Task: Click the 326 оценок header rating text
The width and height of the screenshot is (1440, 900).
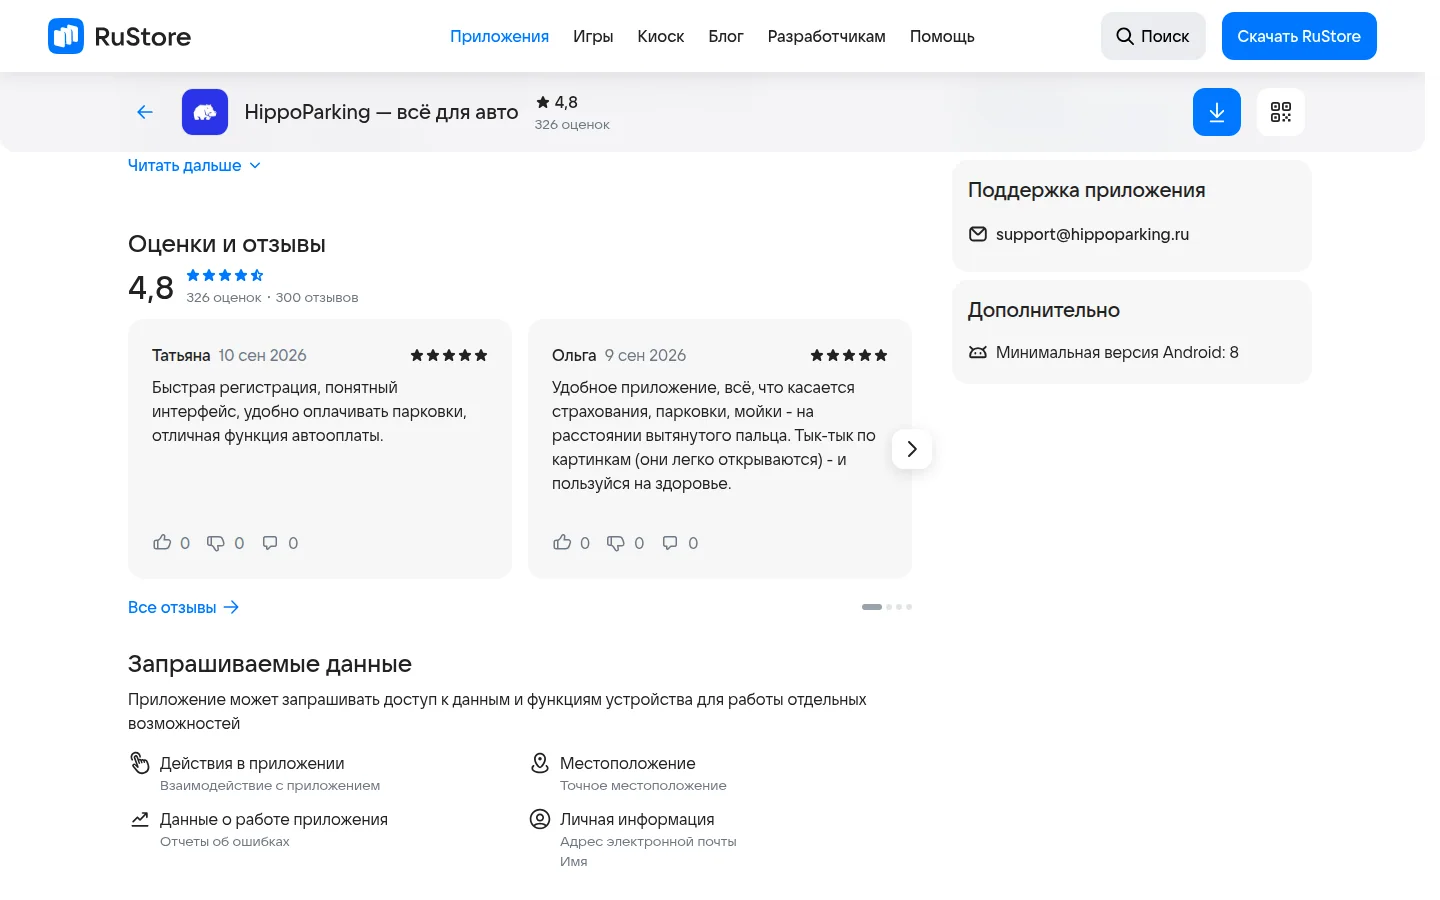Action: 572,125
